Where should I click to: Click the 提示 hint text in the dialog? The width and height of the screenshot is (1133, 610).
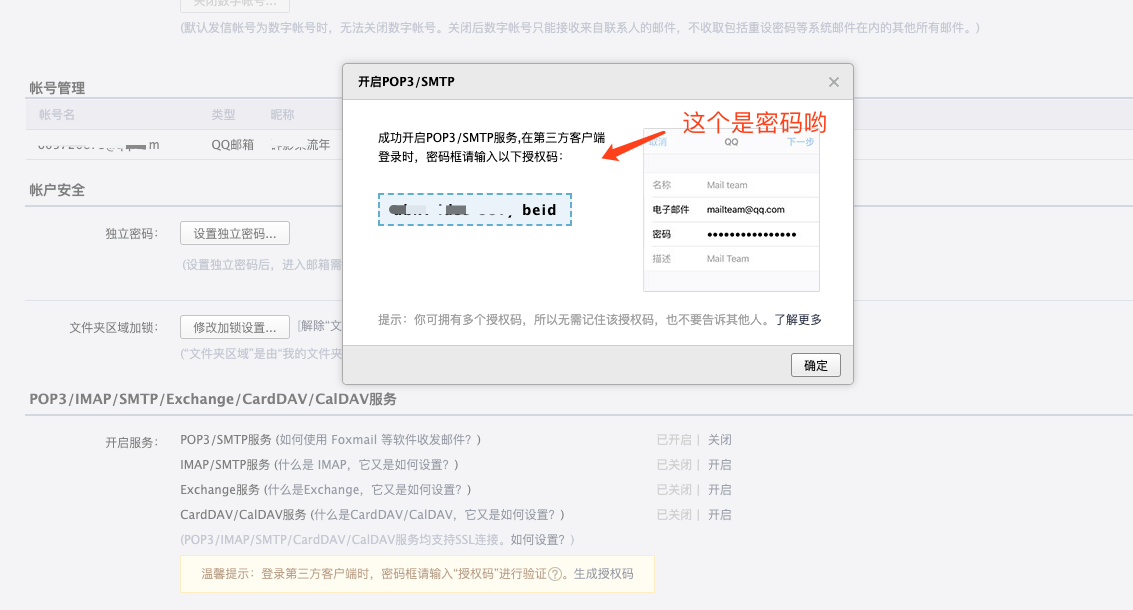pyautogui.click(x=576, y=319)
